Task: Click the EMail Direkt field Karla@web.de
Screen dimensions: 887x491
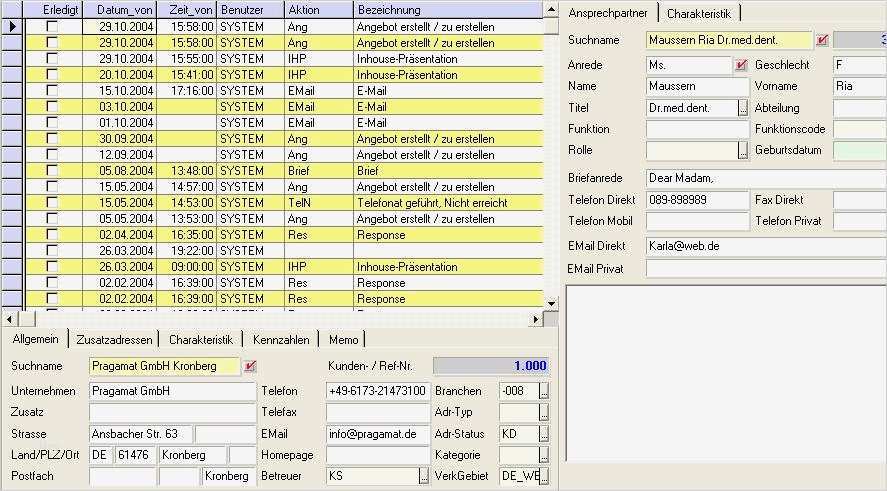Action: pos(766,246)
